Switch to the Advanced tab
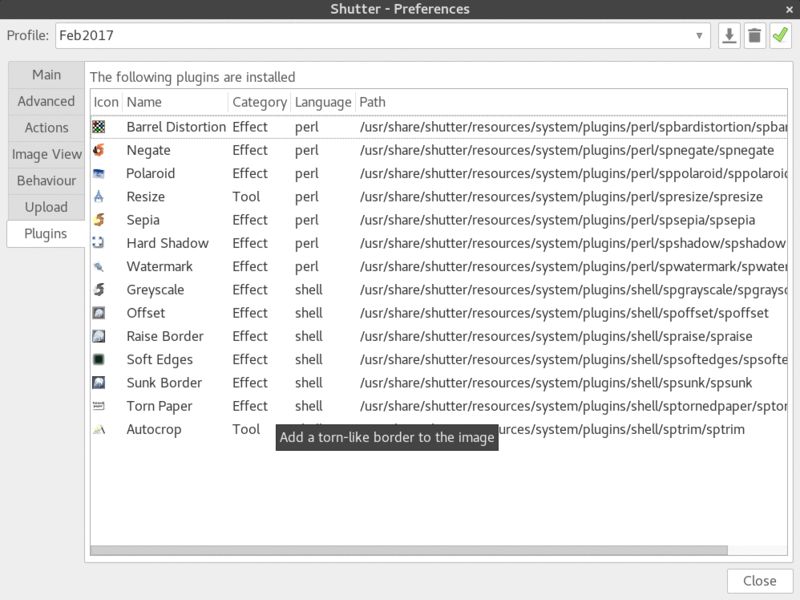Viewport: 800px width, 600px height. coord(46,102)
